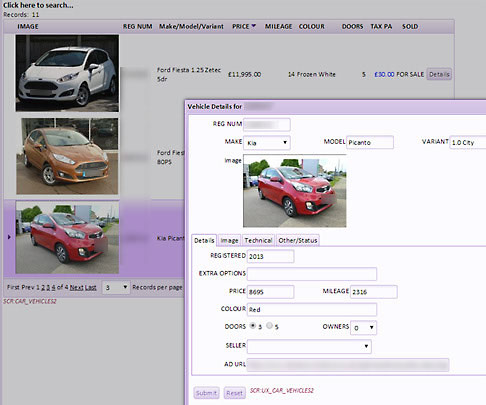Go to the Next page link
Viewport: 486px width, 405px height.
click(x=76, y=287)
